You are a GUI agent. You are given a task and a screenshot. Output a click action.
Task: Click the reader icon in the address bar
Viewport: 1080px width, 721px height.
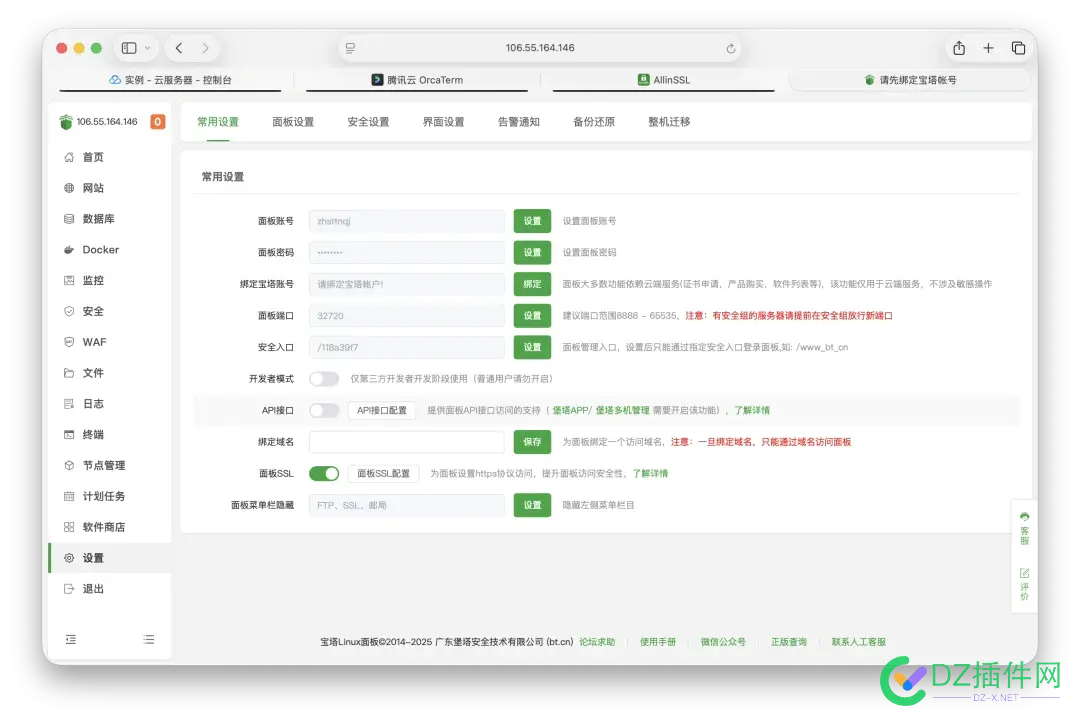point(351,48)
